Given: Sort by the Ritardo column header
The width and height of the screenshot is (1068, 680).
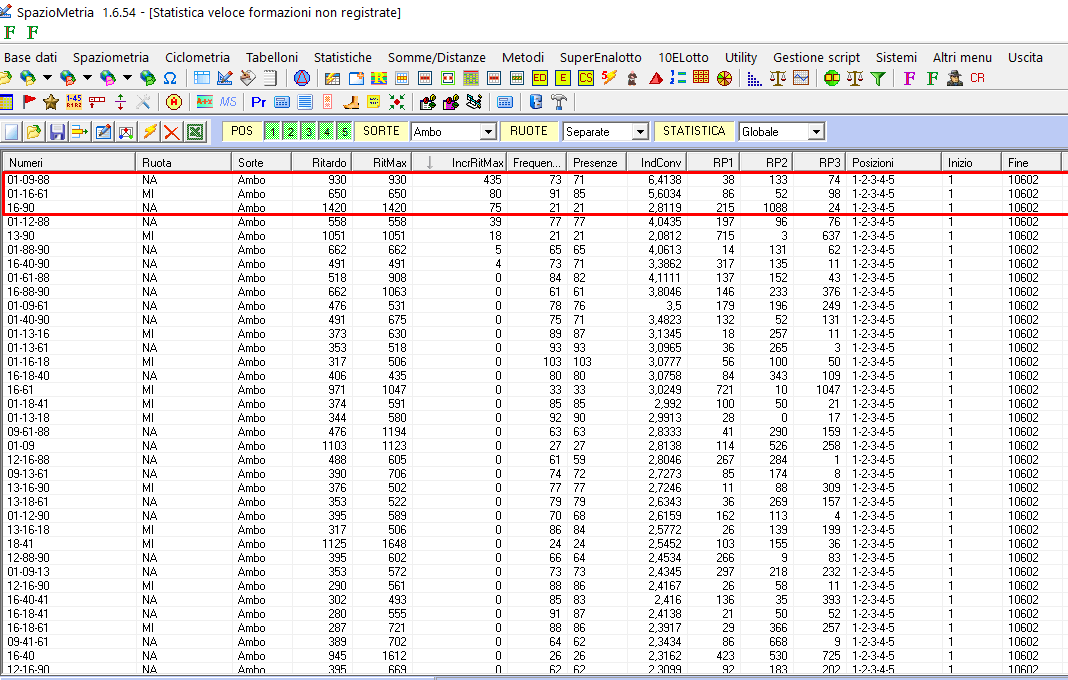Looking at the screenshot, I should click(321, 163).
